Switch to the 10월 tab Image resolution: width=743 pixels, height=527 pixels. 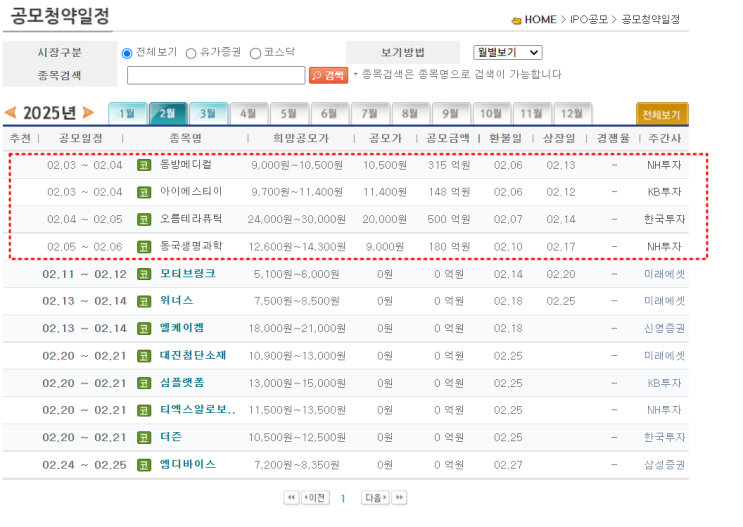tap(491, 114)
